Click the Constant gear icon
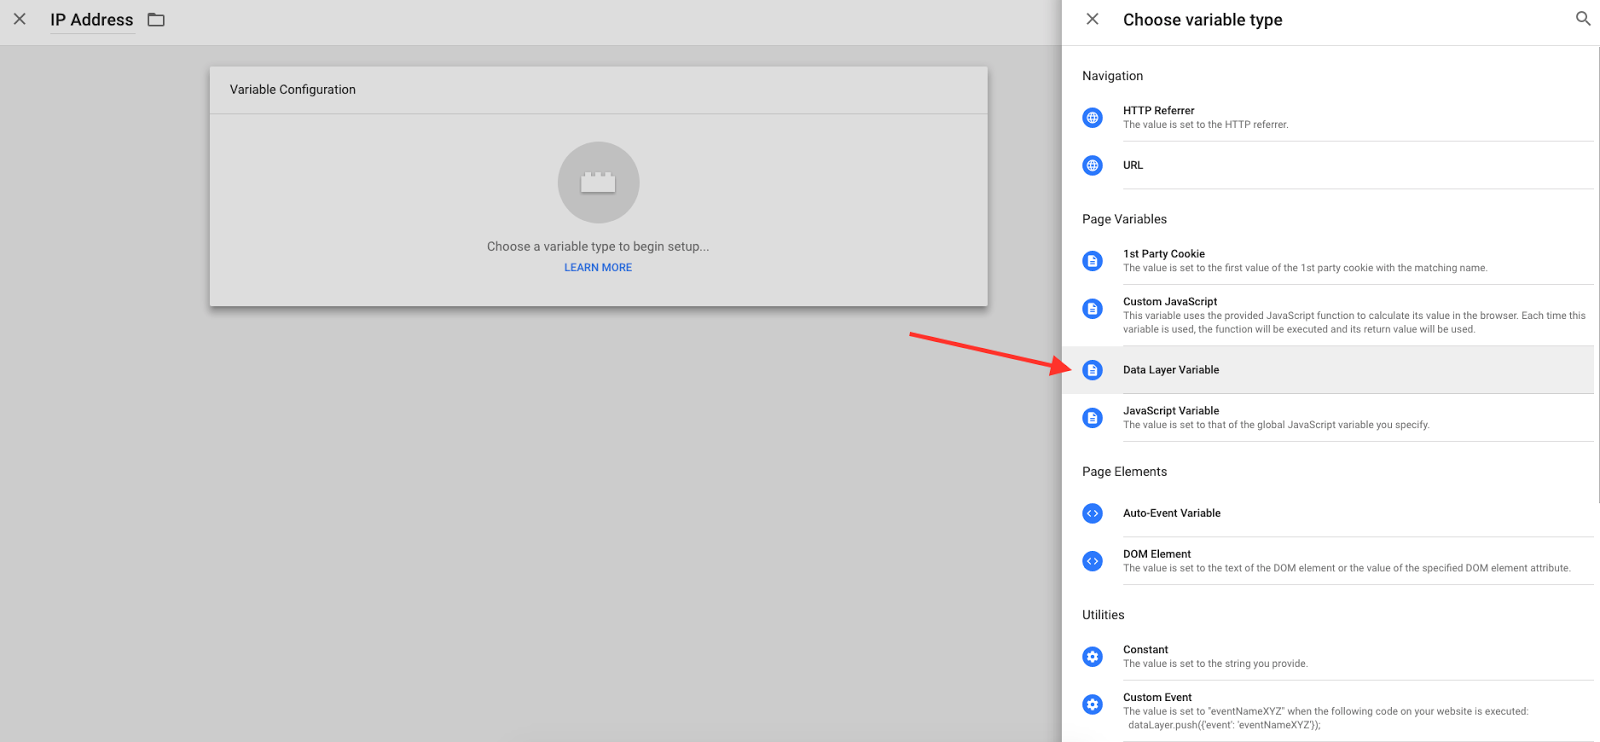 [x=1092, y=657]
